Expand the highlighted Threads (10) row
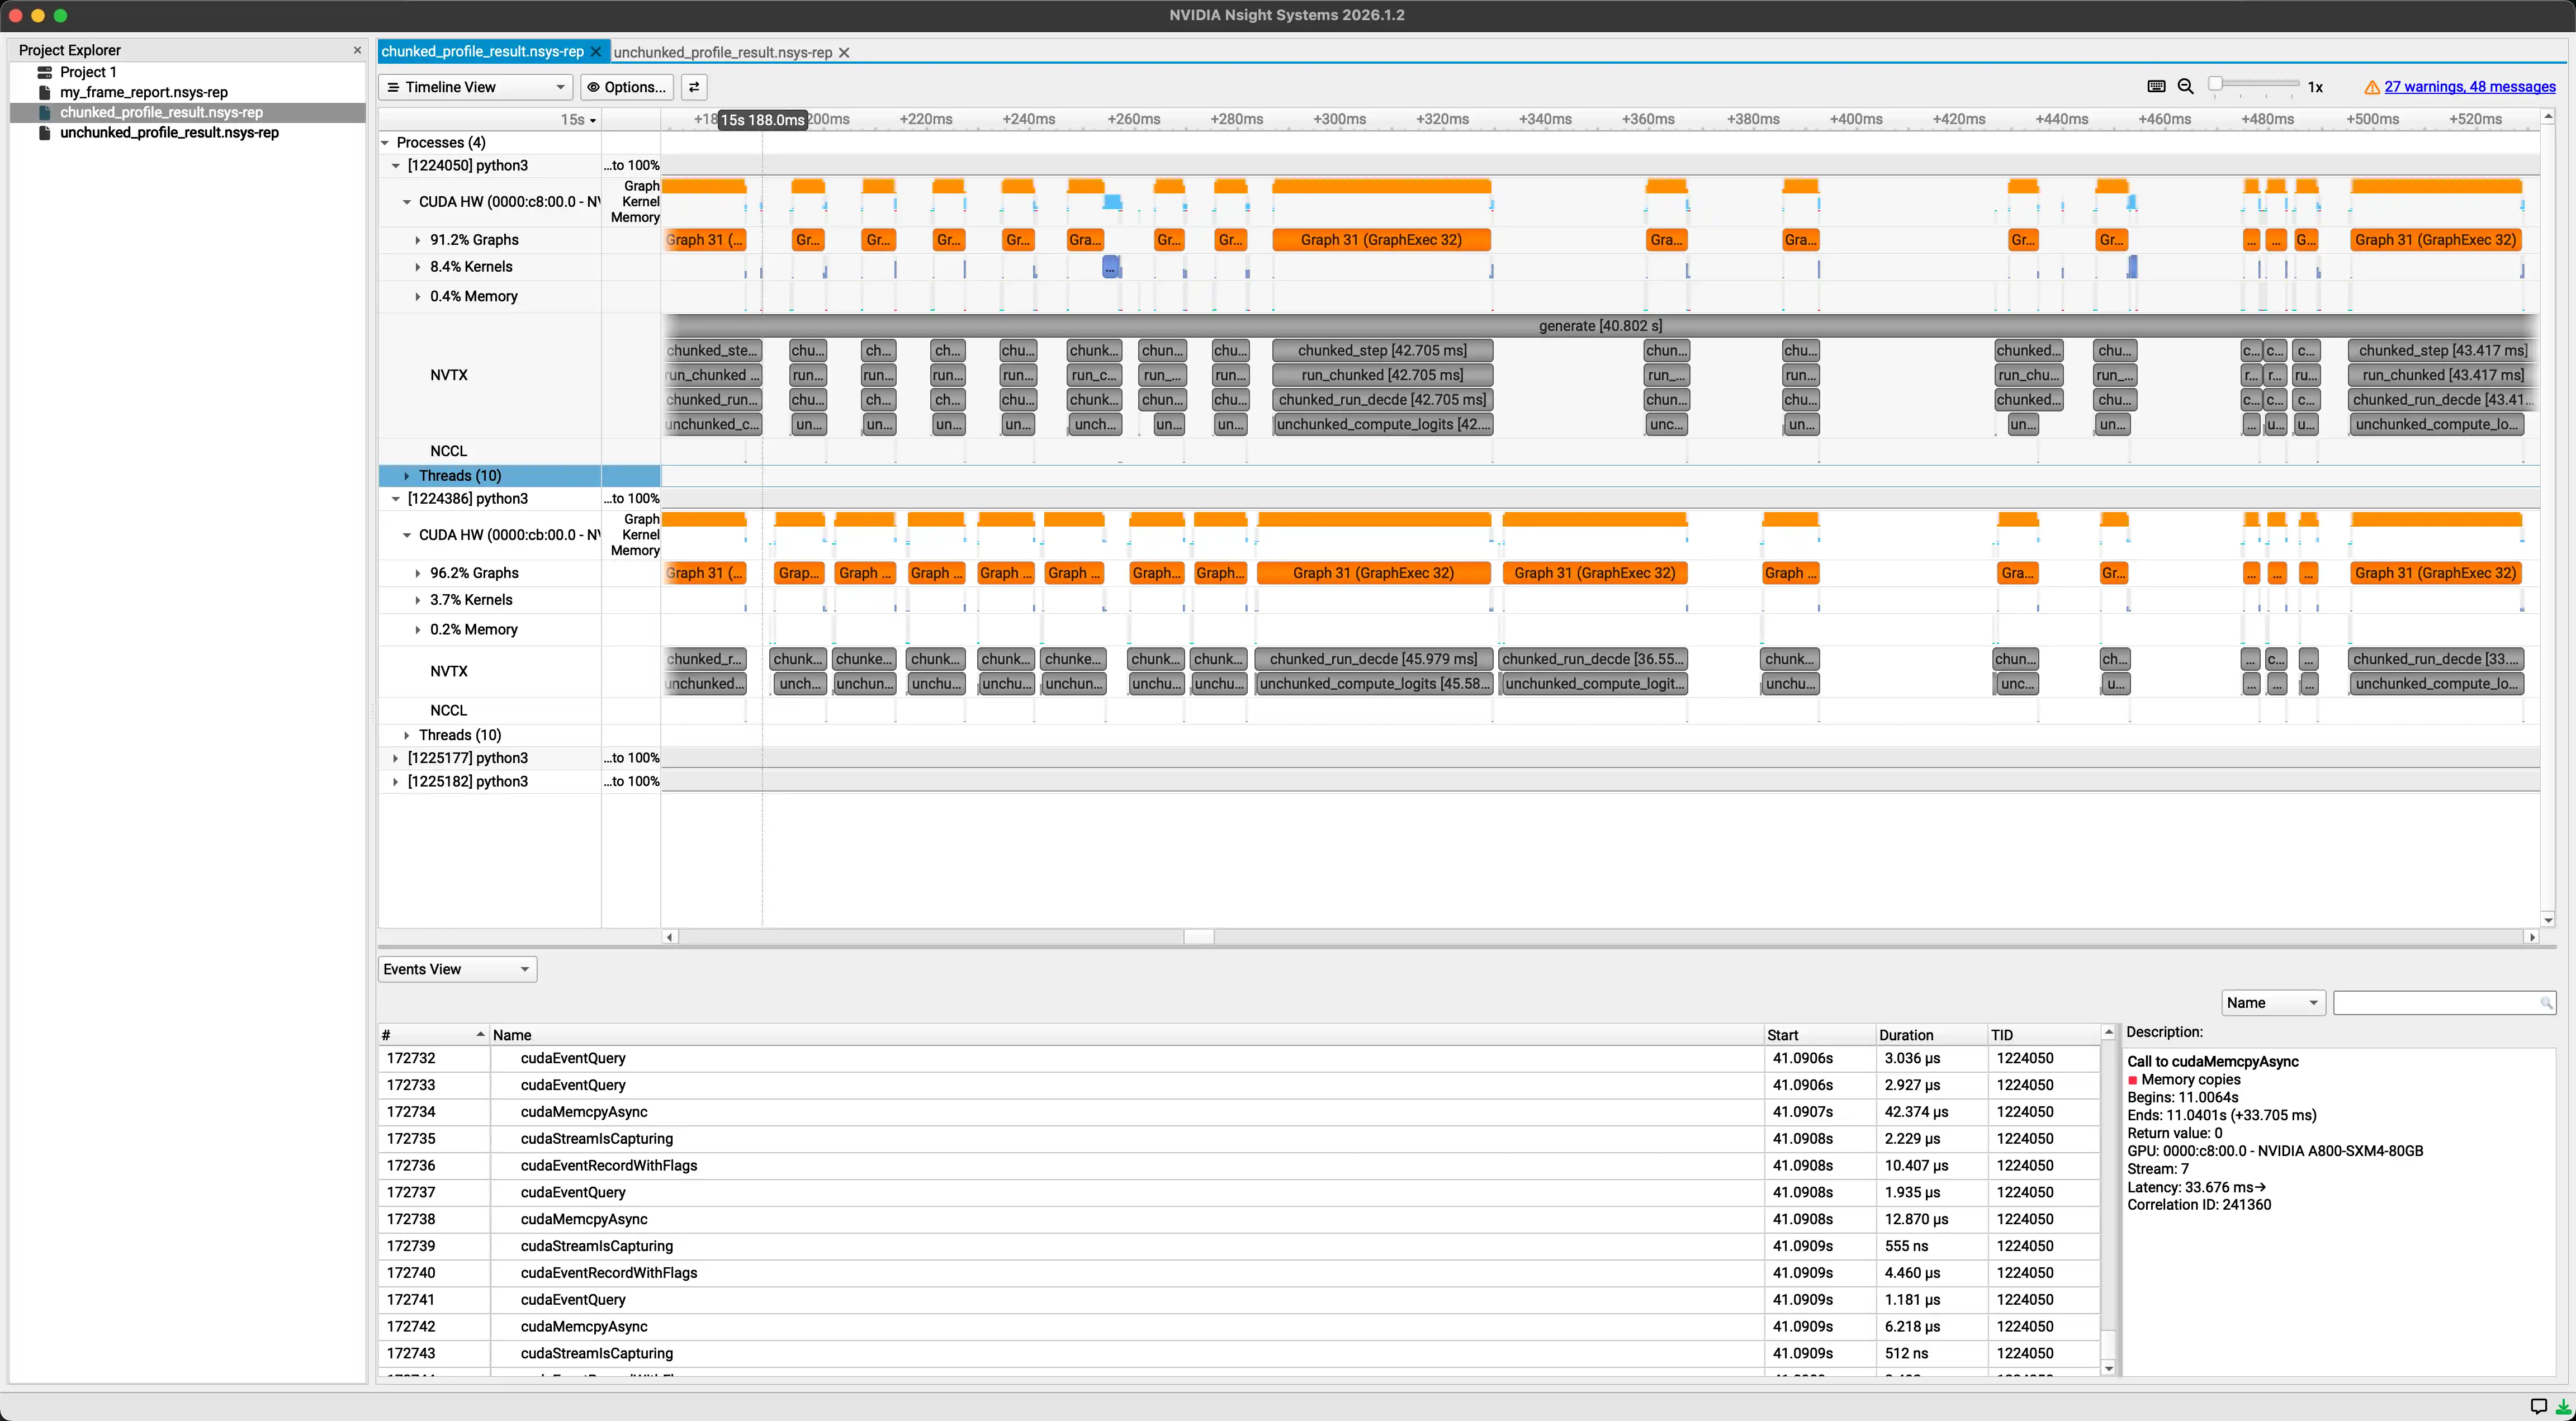 [x=406, y=476]
